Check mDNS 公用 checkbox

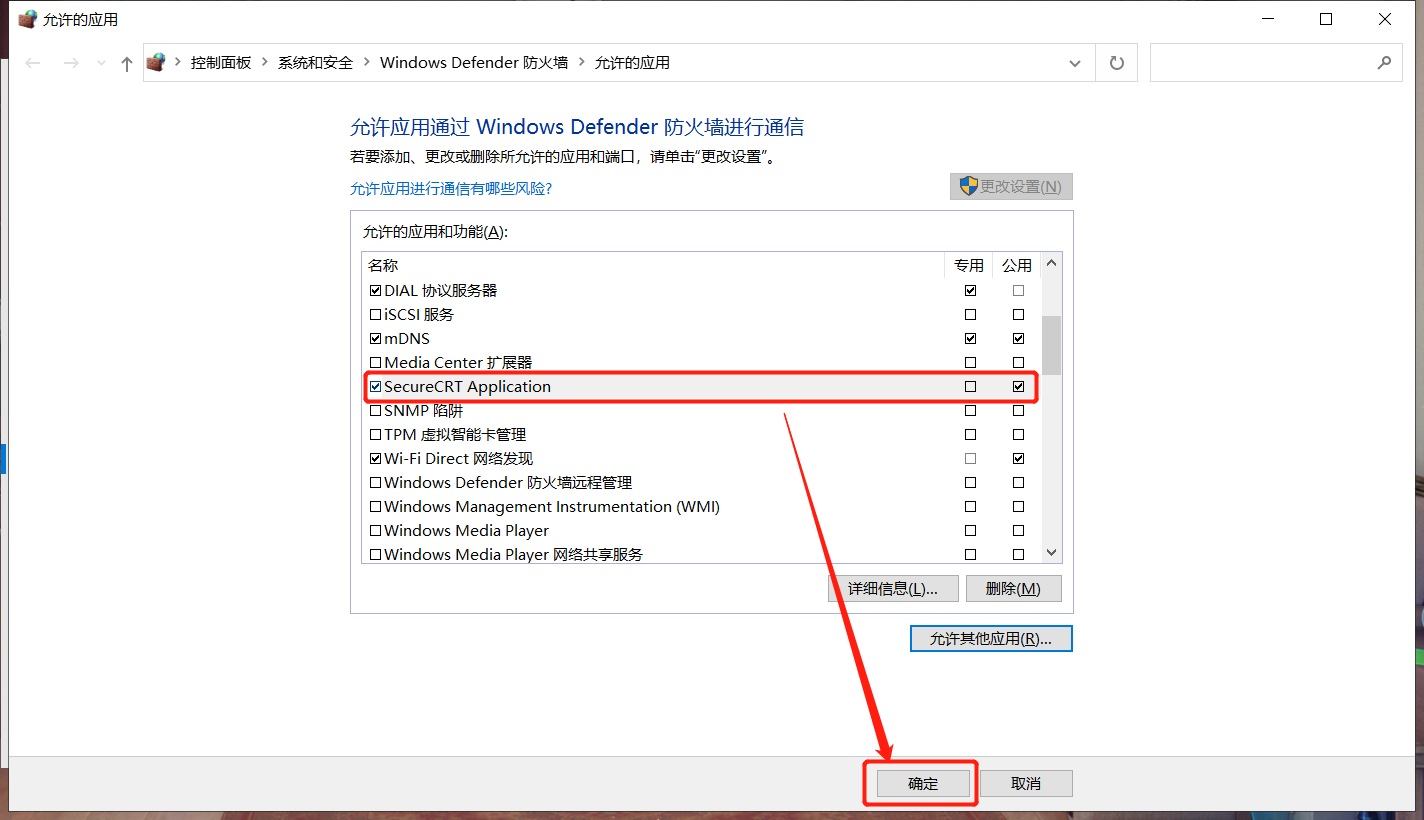point(1018,338)
